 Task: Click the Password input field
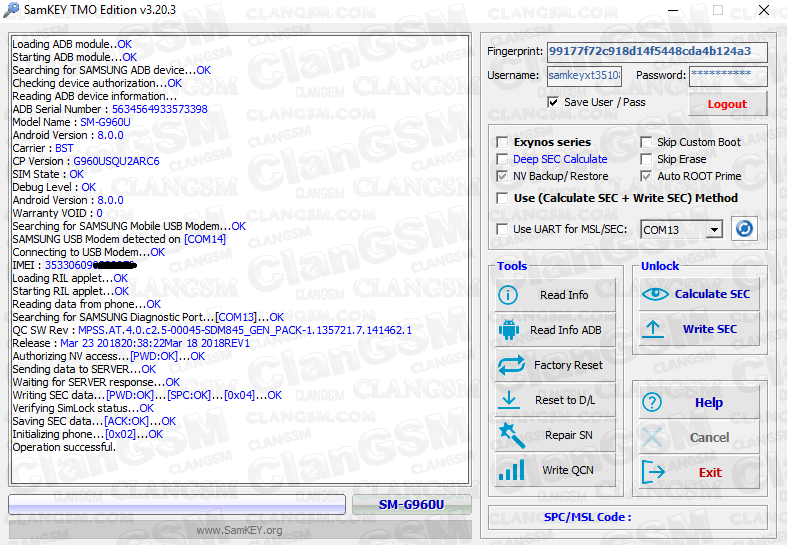[728, 76]
